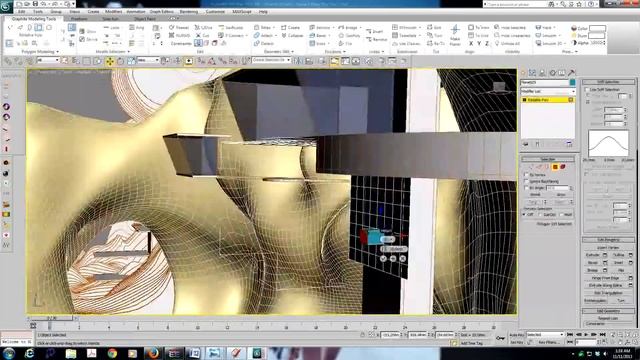Enable Use Soft Selection checkbox
This screenshot has width=640, height=360.
[x=587, y=89]
